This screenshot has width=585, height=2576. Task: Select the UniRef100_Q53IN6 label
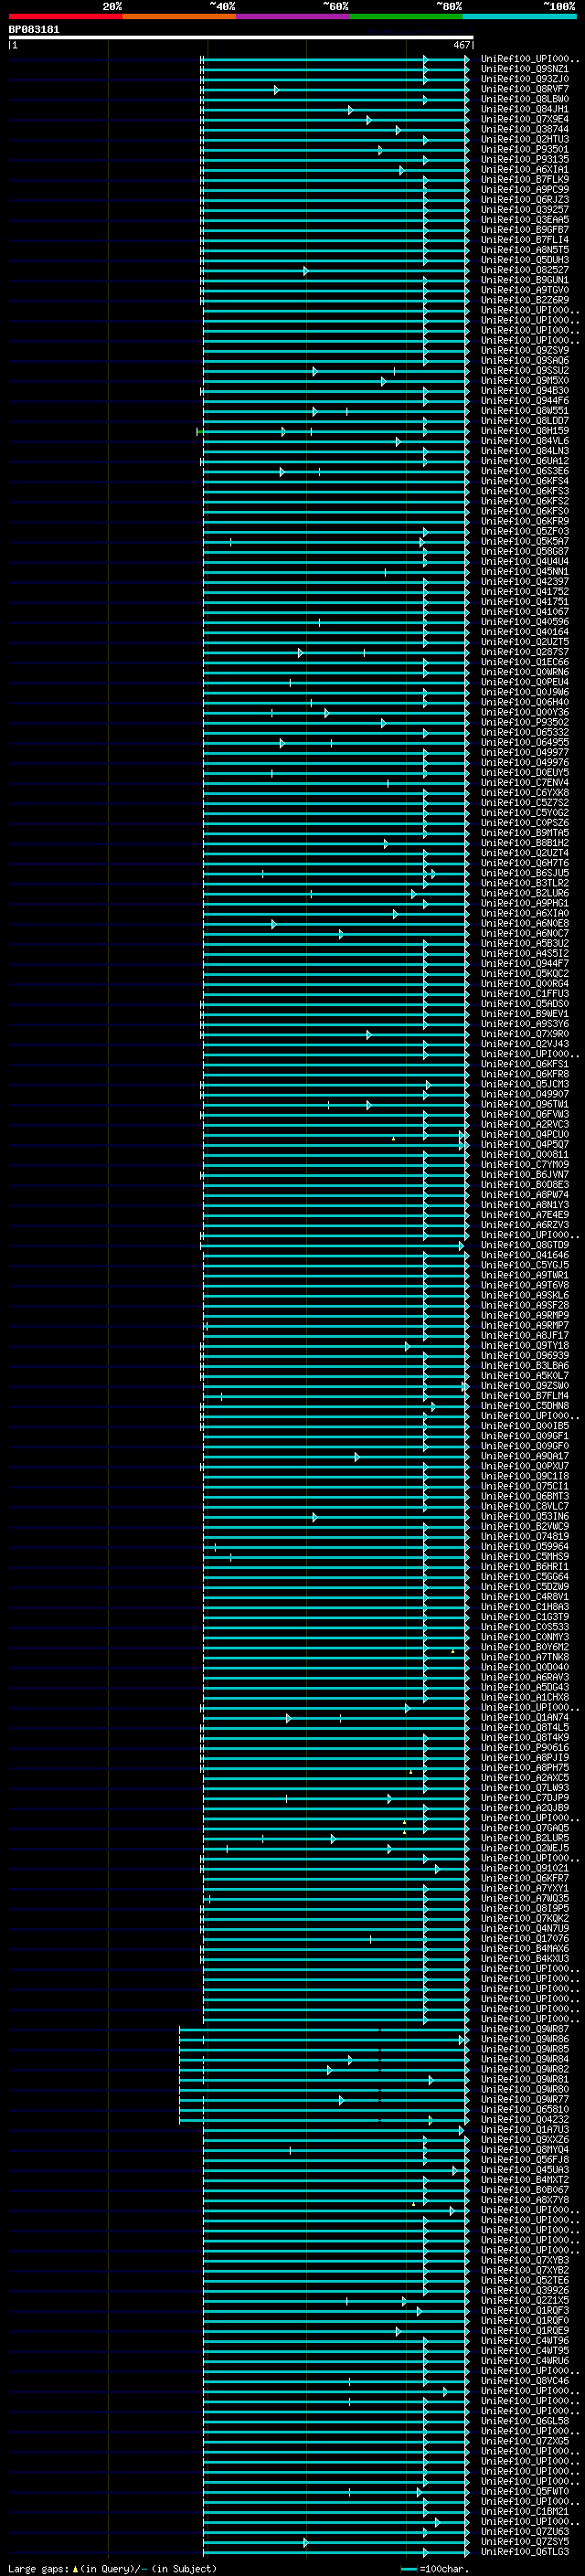pos(525,1516)
